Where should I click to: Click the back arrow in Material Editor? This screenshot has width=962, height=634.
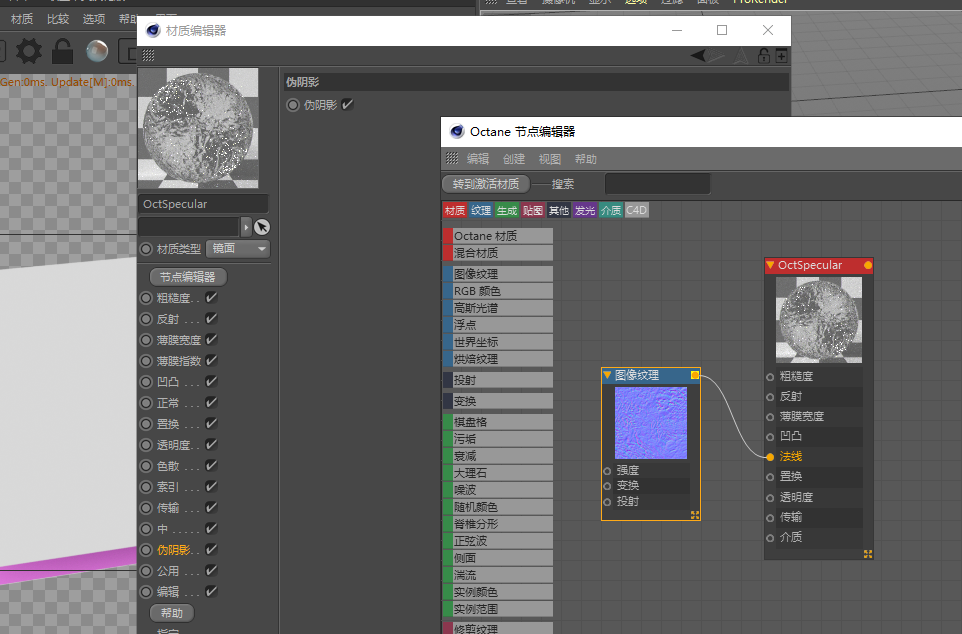click(698, 56)
